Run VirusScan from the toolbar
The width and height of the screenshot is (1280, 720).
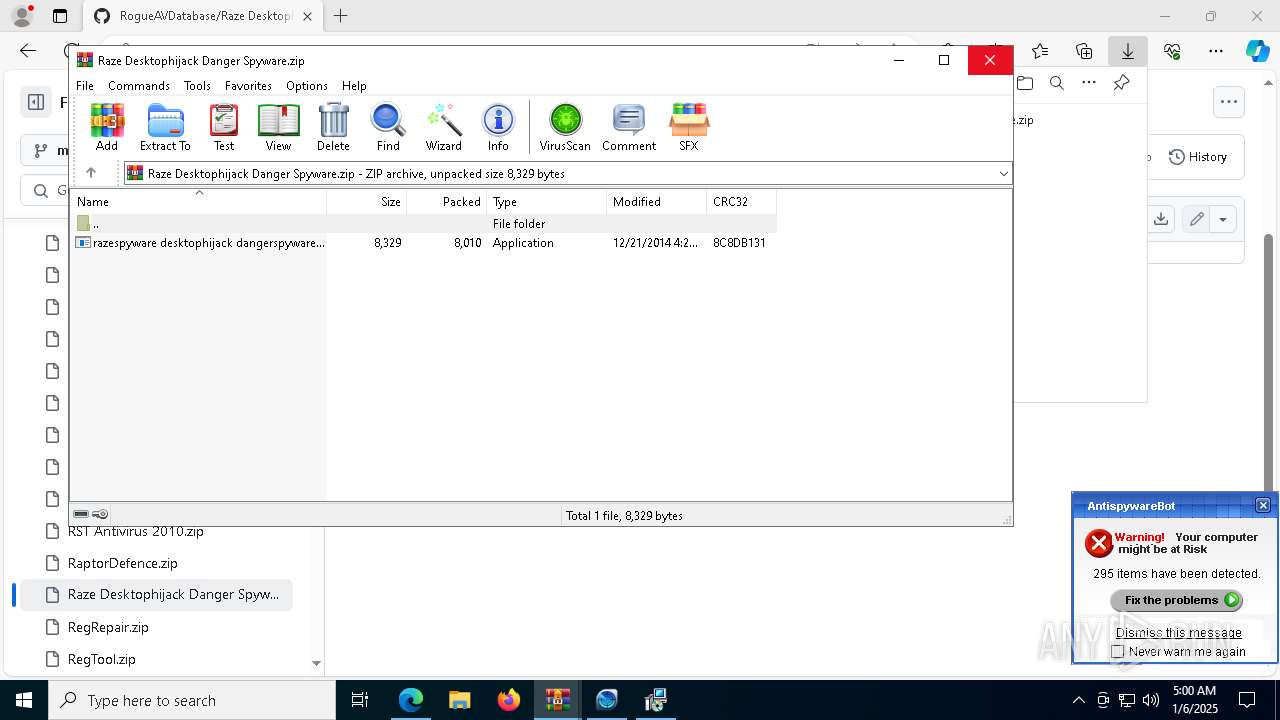pyautogui.click(x=565, y=127)
